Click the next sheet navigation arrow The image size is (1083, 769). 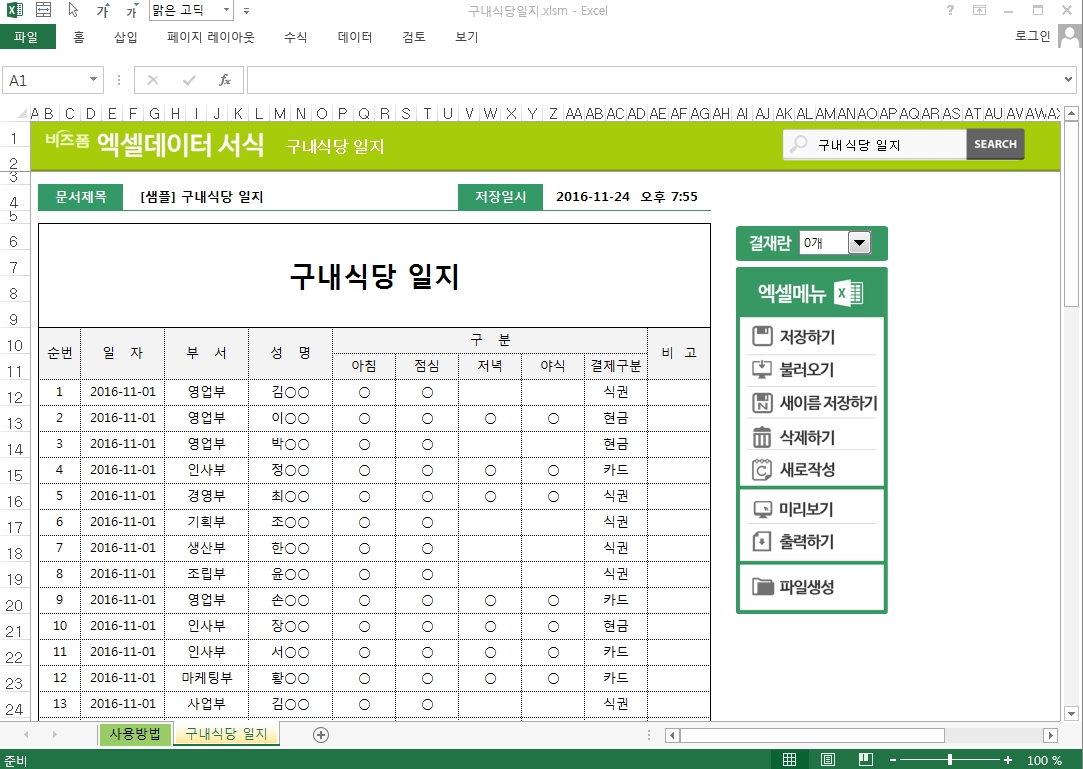coord(54,734)
